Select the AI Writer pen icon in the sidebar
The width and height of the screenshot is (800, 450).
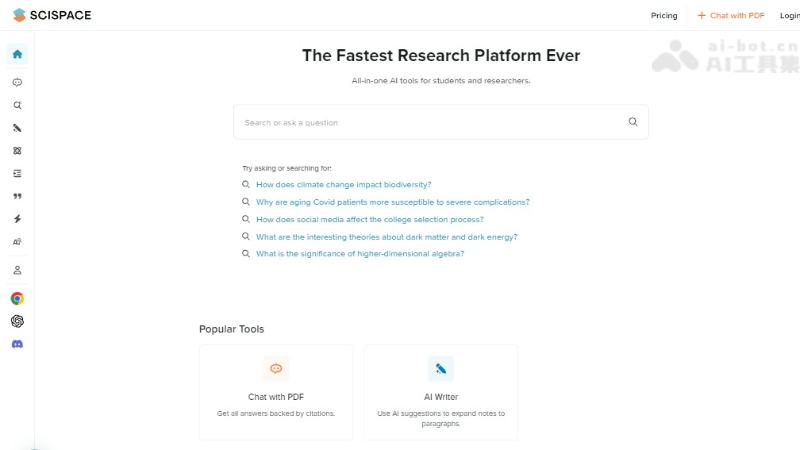pyautogui.click(x=17, y=128)
